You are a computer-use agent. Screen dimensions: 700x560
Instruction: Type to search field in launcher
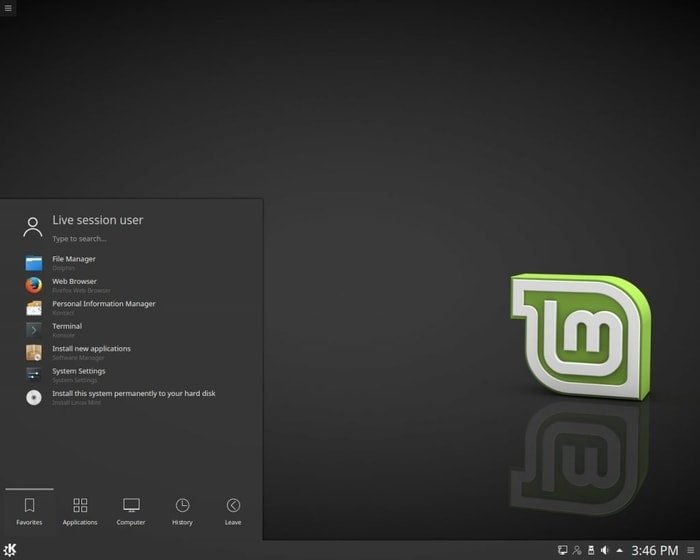pyautogui.click(x=79, y=239)
